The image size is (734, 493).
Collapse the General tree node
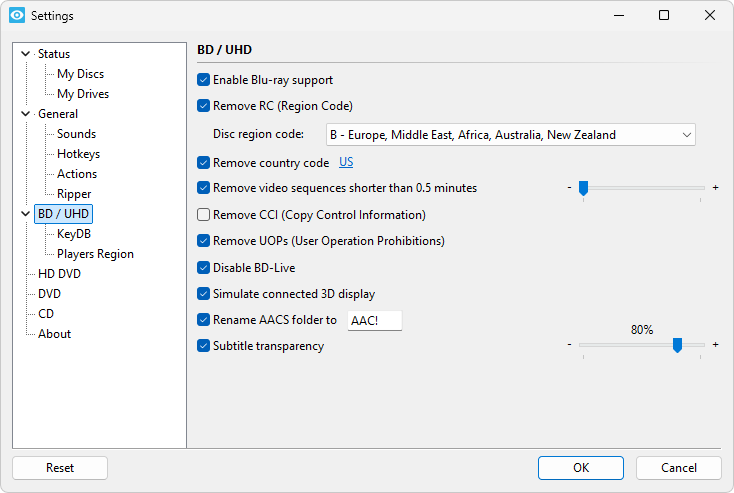click(x=26, y=114)
